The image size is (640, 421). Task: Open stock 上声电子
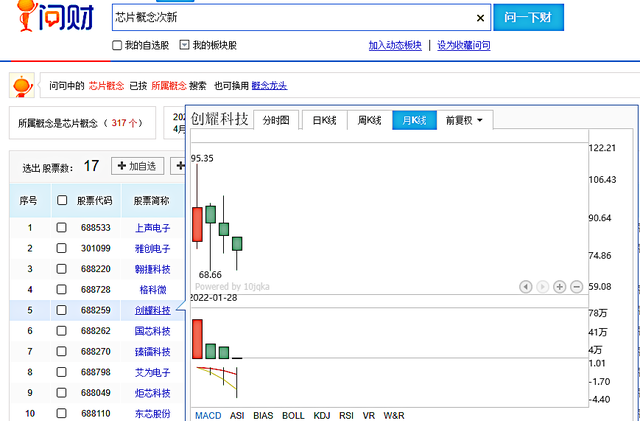[x=153, y=228]
